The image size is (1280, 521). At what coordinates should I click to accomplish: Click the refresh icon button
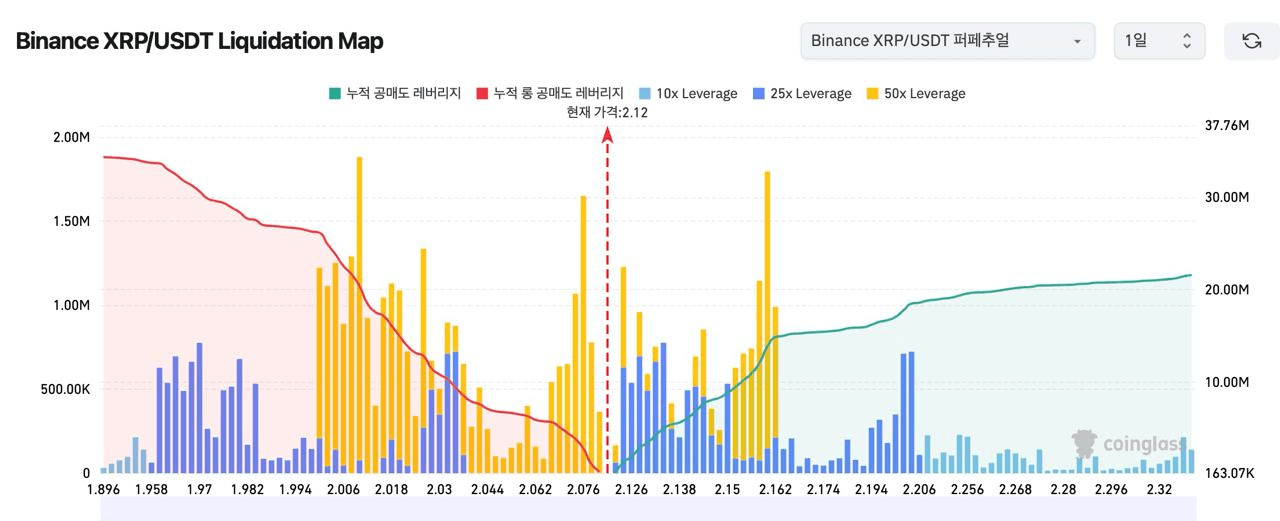[x=1251, y=41]
